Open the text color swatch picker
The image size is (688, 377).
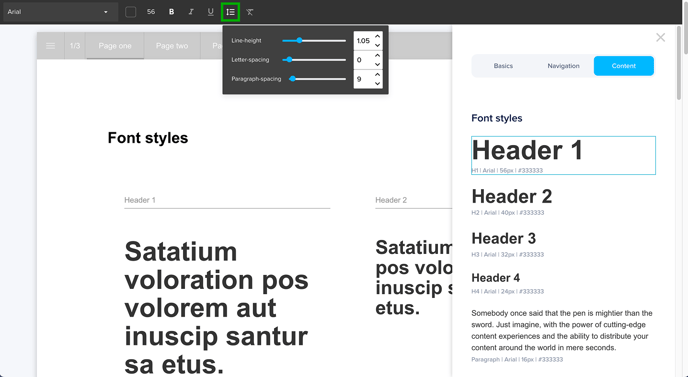pos(131,12)
